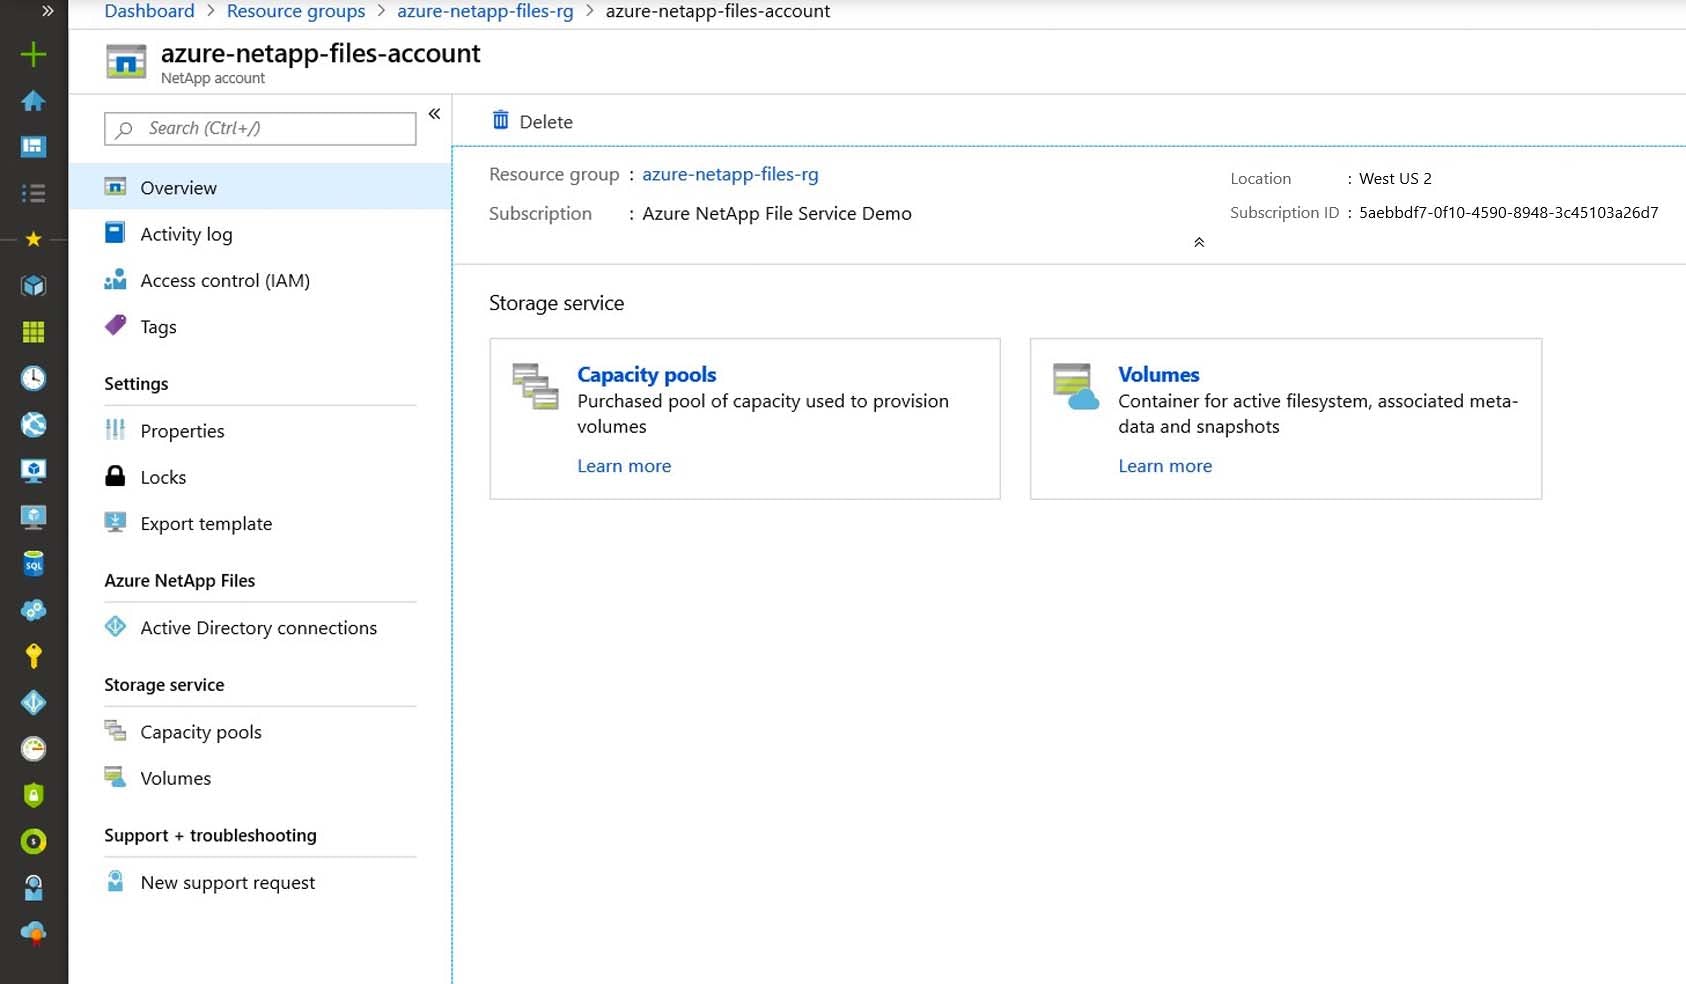
Task: Open the Dashboard icon in the sidebar
Action: [x=33, y=146]
